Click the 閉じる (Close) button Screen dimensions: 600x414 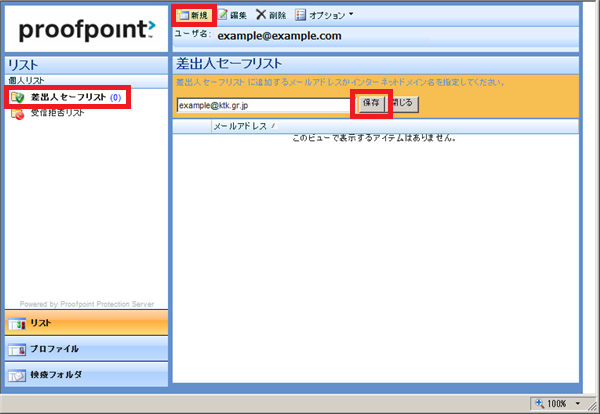click(x=404, y=104)
